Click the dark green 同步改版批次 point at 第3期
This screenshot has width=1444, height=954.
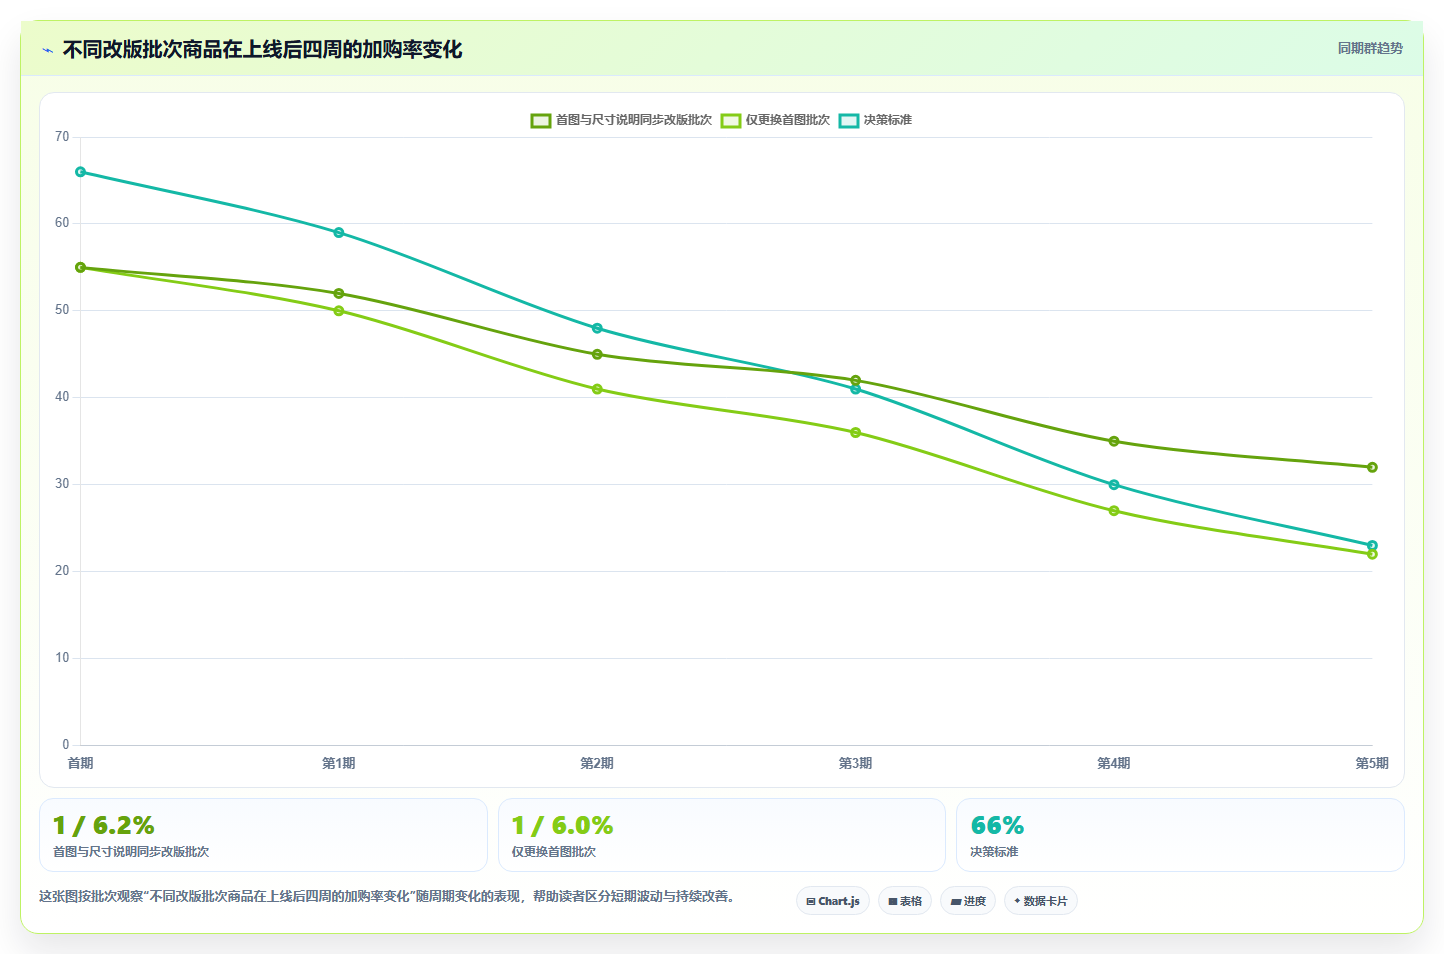(855, 380)
